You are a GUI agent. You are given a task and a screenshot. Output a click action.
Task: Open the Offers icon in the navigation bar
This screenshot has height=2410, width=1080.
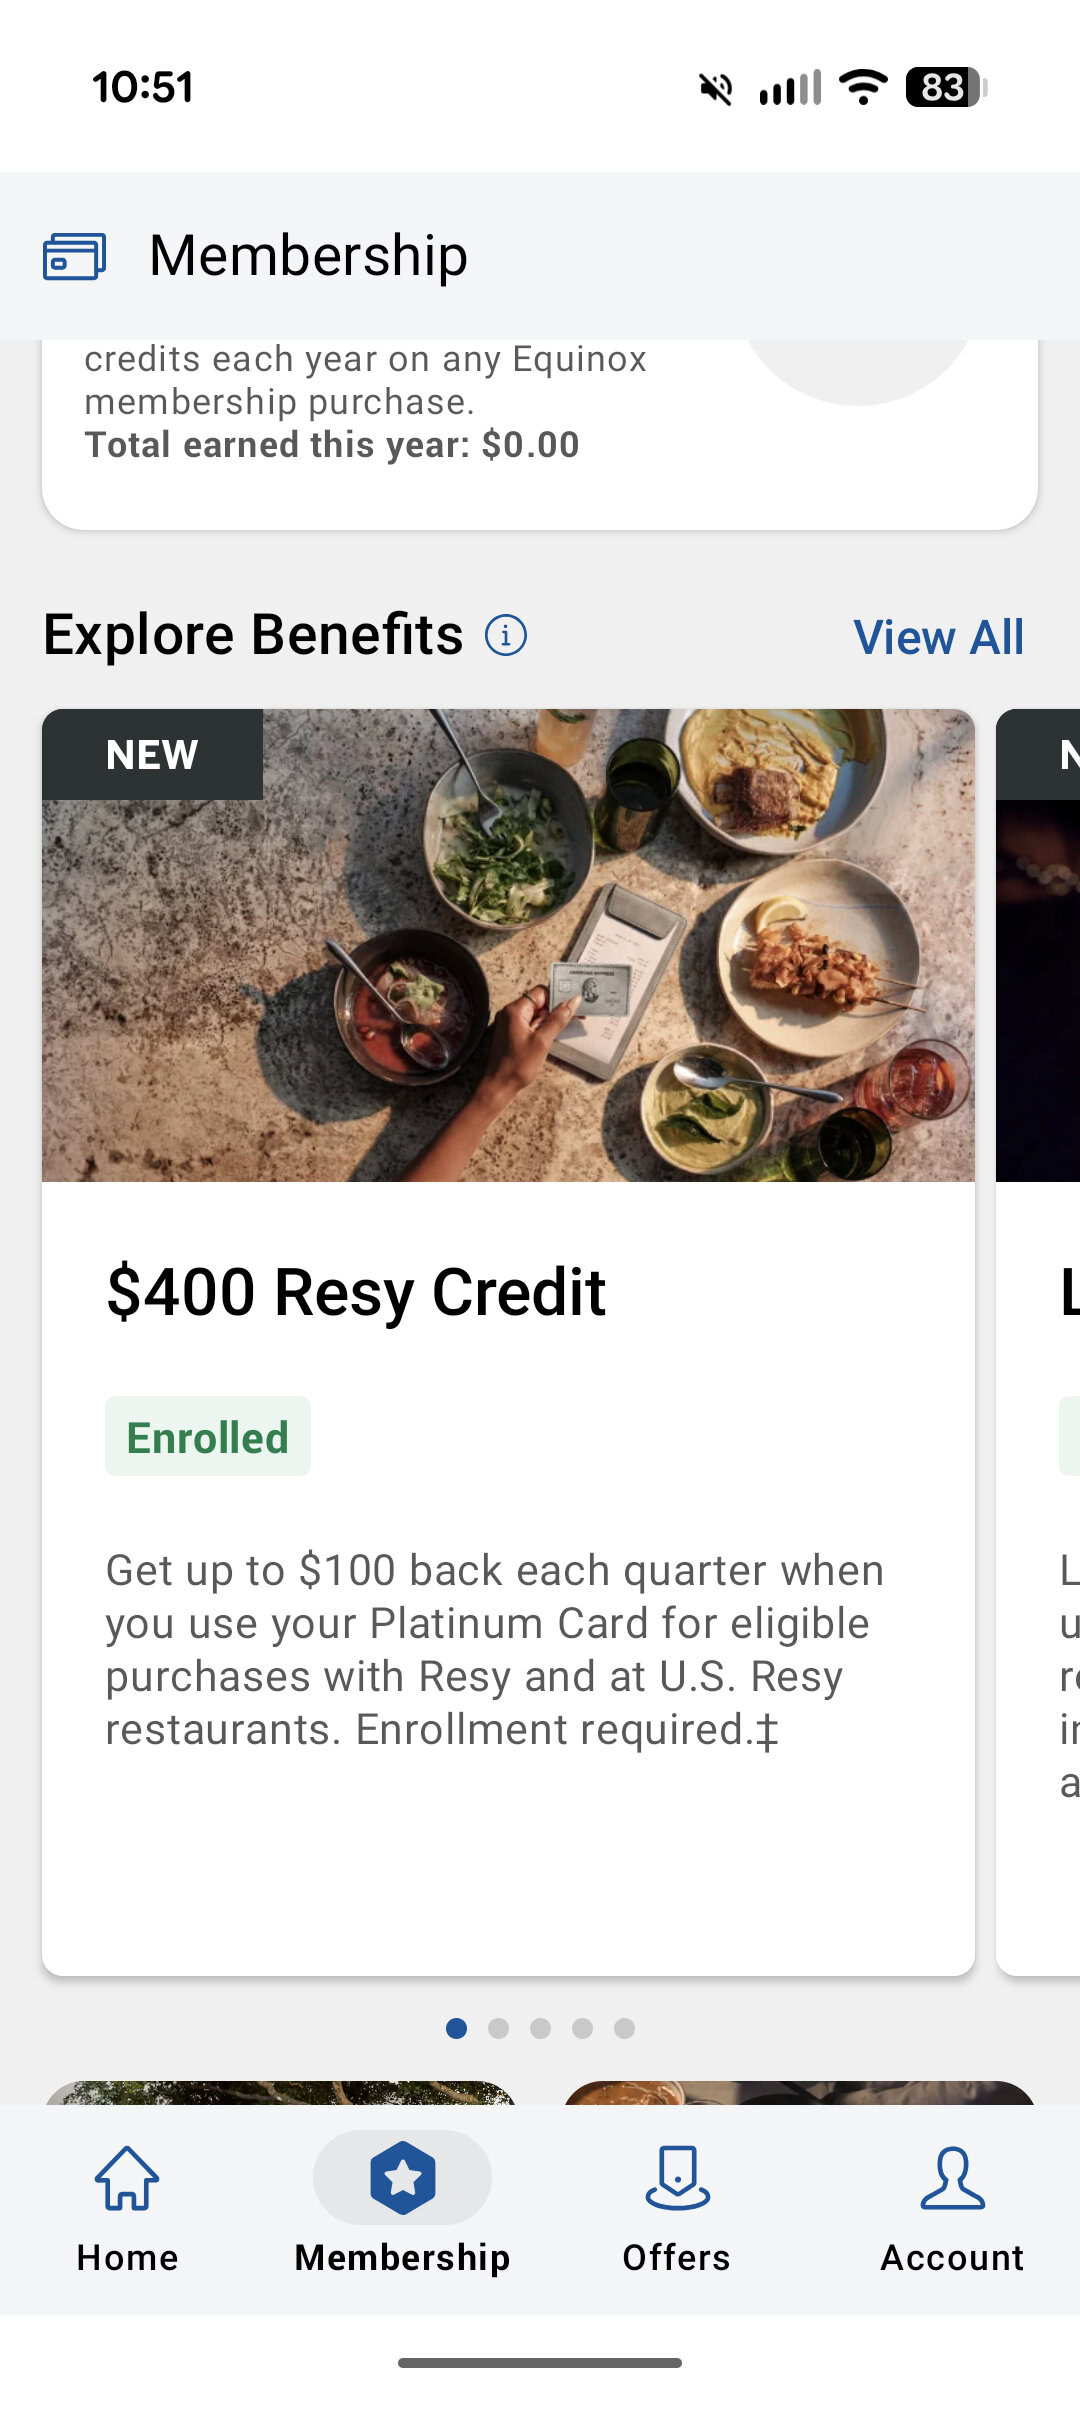click(676, 2177)
